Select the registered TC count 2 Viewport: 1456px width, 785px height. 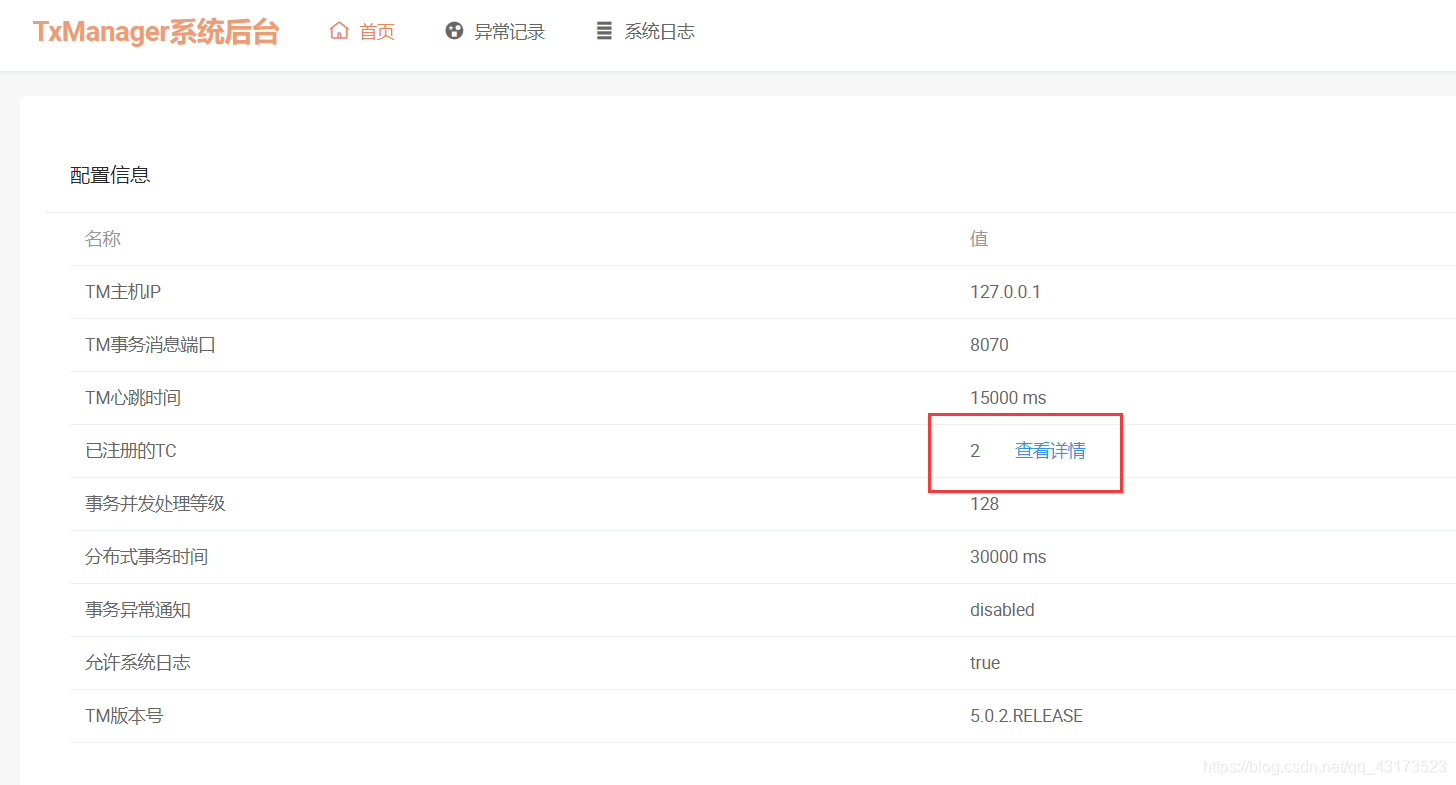(x=975, y=451)
